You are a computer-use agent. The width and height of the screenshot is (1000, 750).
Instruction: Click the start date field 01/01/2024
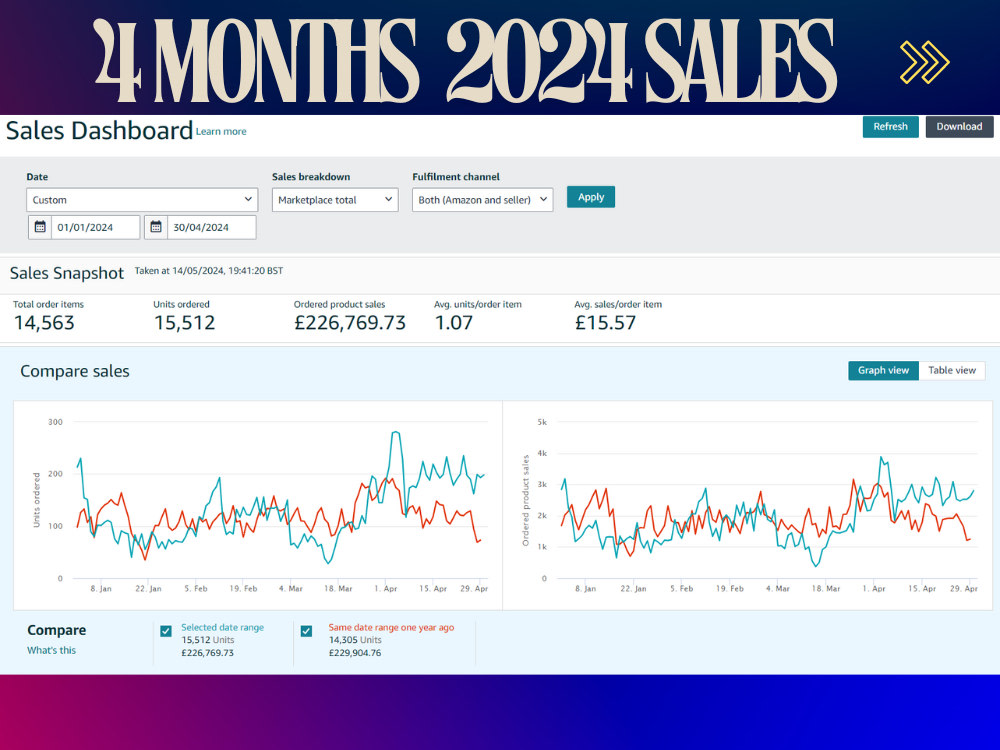pyautogui.click(x=95, y=227)
